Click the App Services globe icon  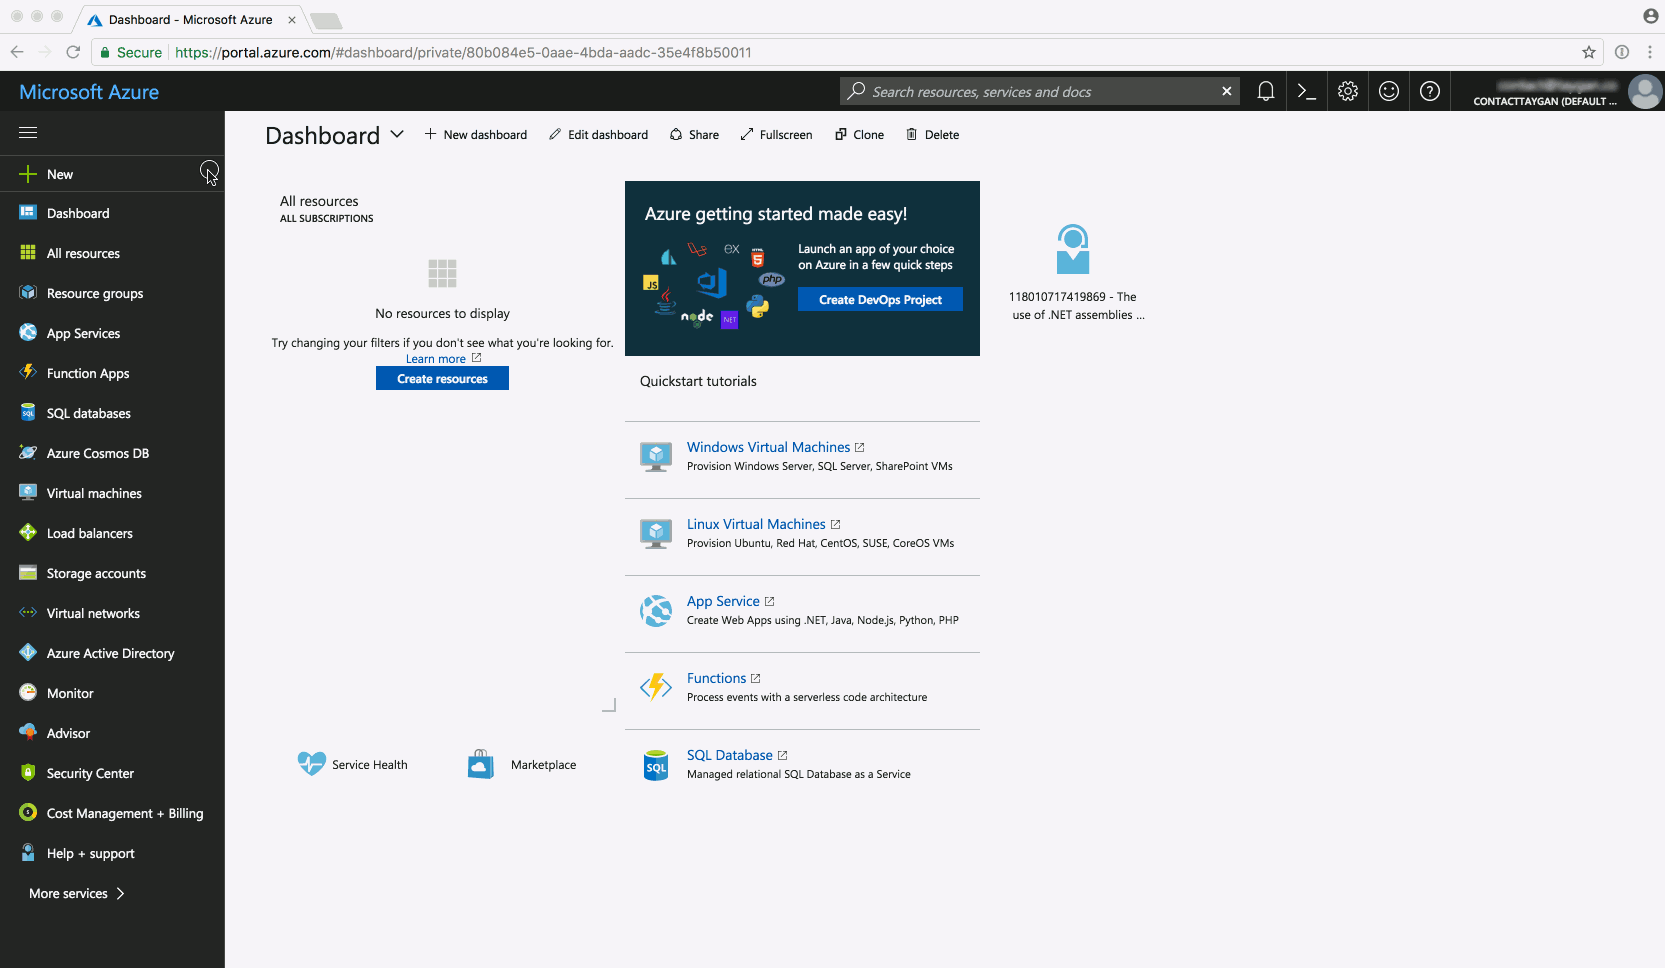(x=28, y=333)
